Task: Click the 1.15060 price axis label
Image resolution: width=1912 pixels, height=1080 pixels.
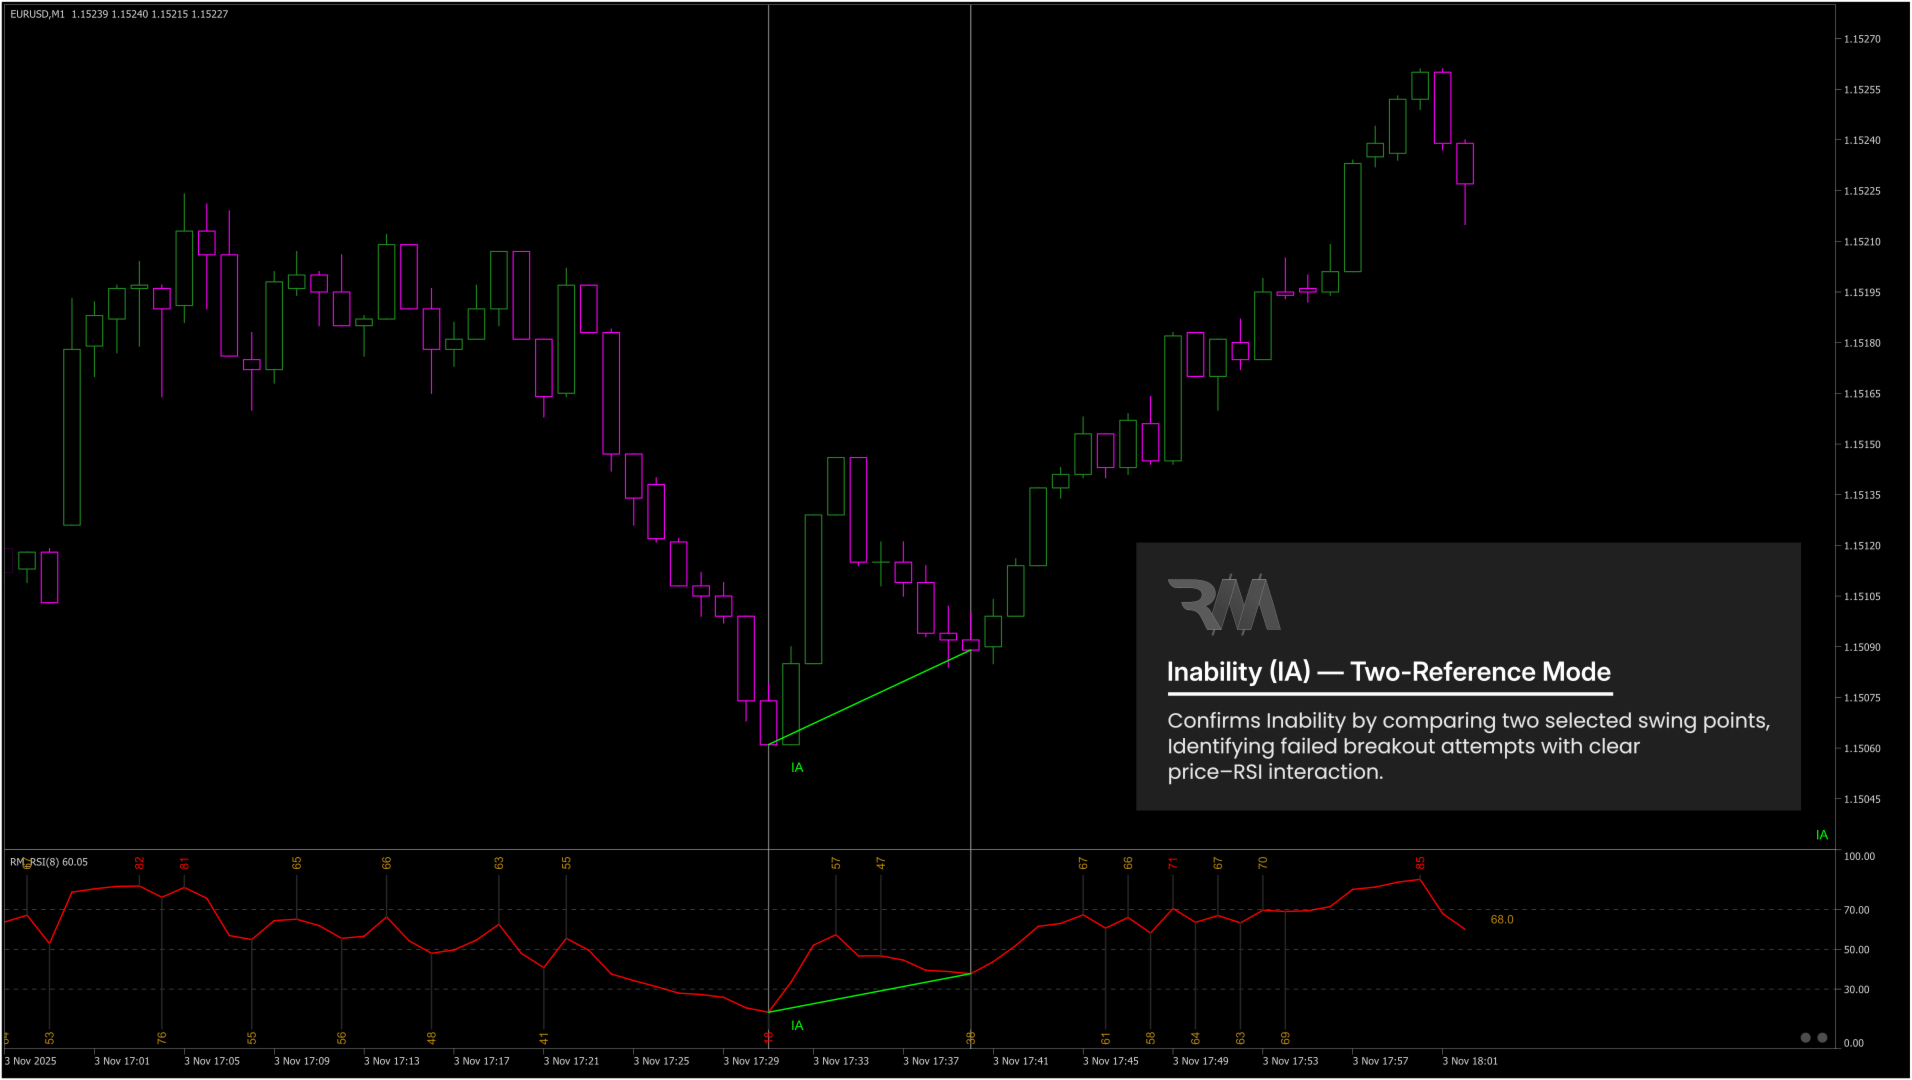Action: [1862, 748]
